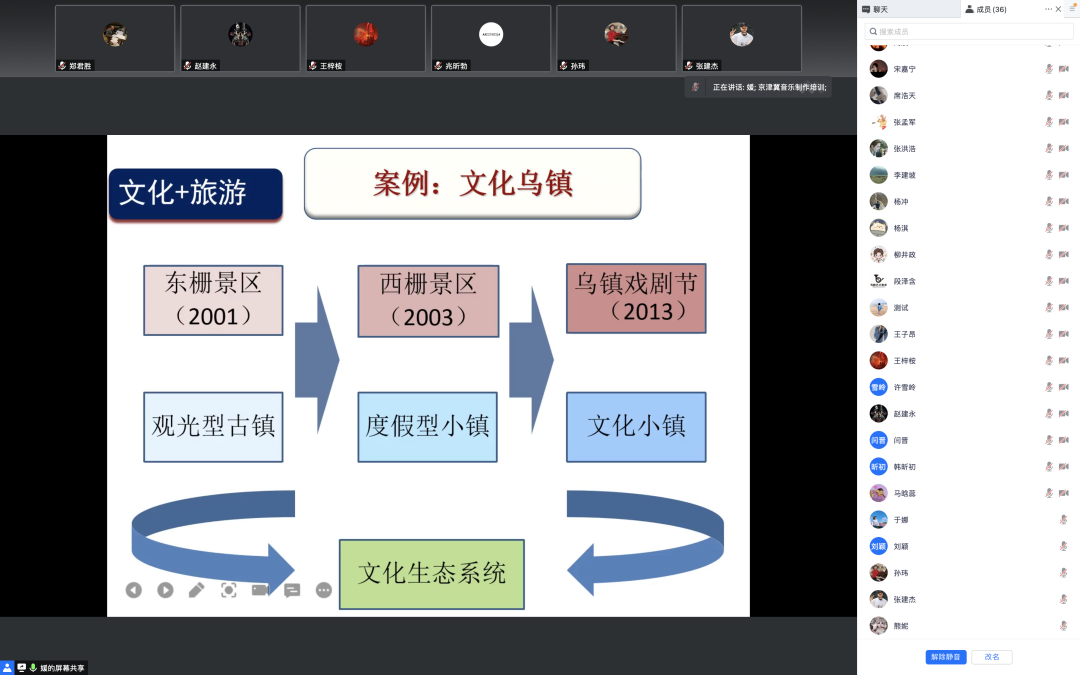Toggle microphone icon for 宋嘉宁
This screenshot has width=1080, height=675.
[1049, 69]
